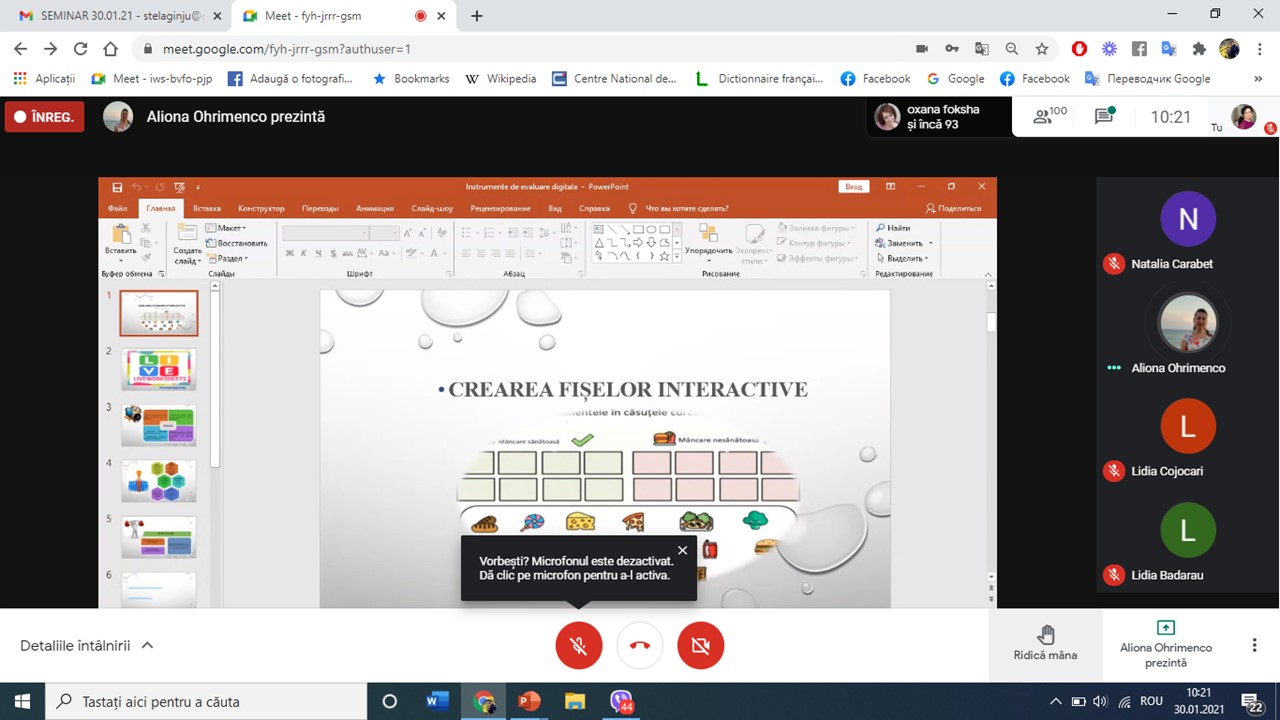1280x720 pixels.
Task: Raise your hand with Ridică mâna
Action: 1045,643
